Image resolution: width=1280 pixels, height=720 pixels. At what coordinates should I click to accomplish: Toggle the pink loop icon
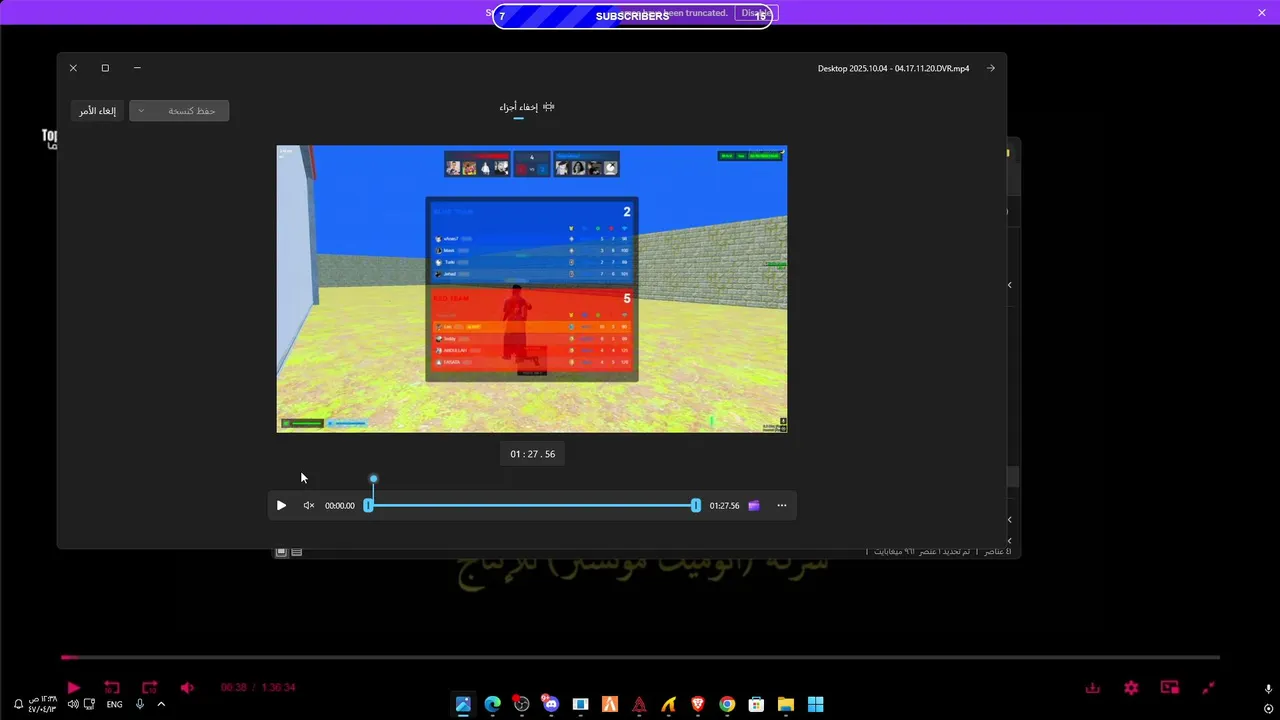(x=150, y=688)
